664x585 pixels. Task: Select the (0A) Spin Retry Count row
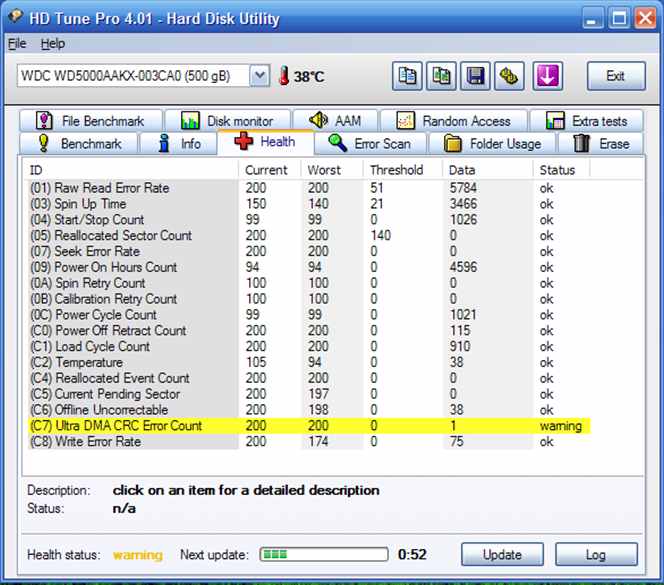309,283
